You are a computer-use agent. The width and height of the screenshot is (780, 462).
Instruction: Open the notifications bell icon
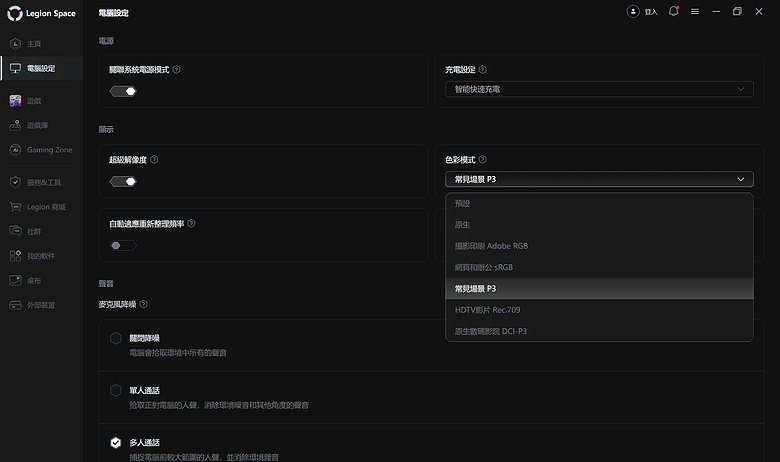coord(674,11)
